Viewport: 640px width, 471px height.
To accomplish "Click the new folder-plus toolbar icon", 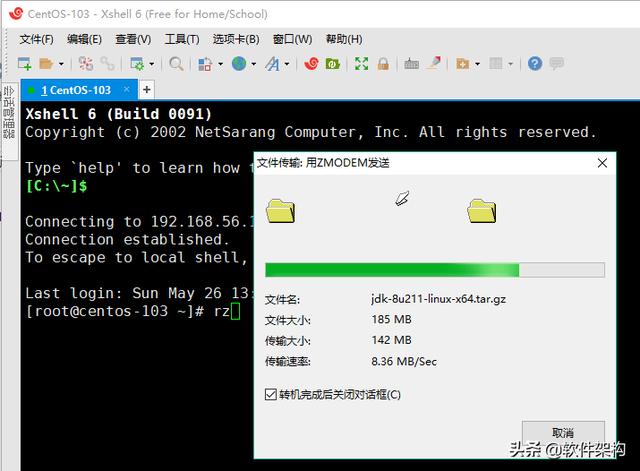I will point(462,64).
